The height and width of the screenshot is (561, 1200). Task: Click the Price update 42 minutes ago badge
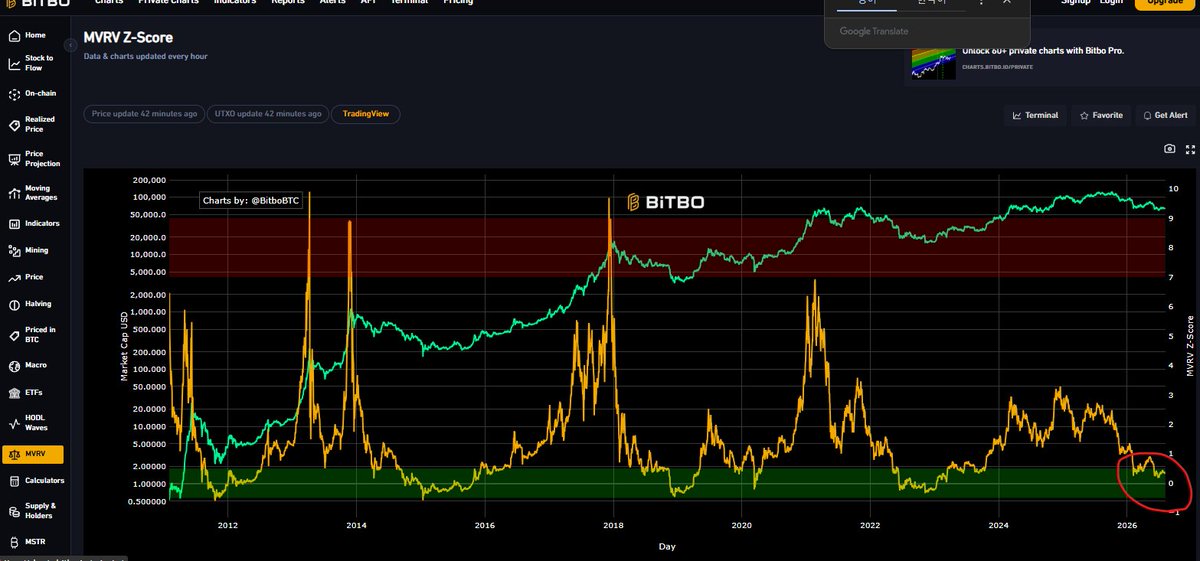144,114
